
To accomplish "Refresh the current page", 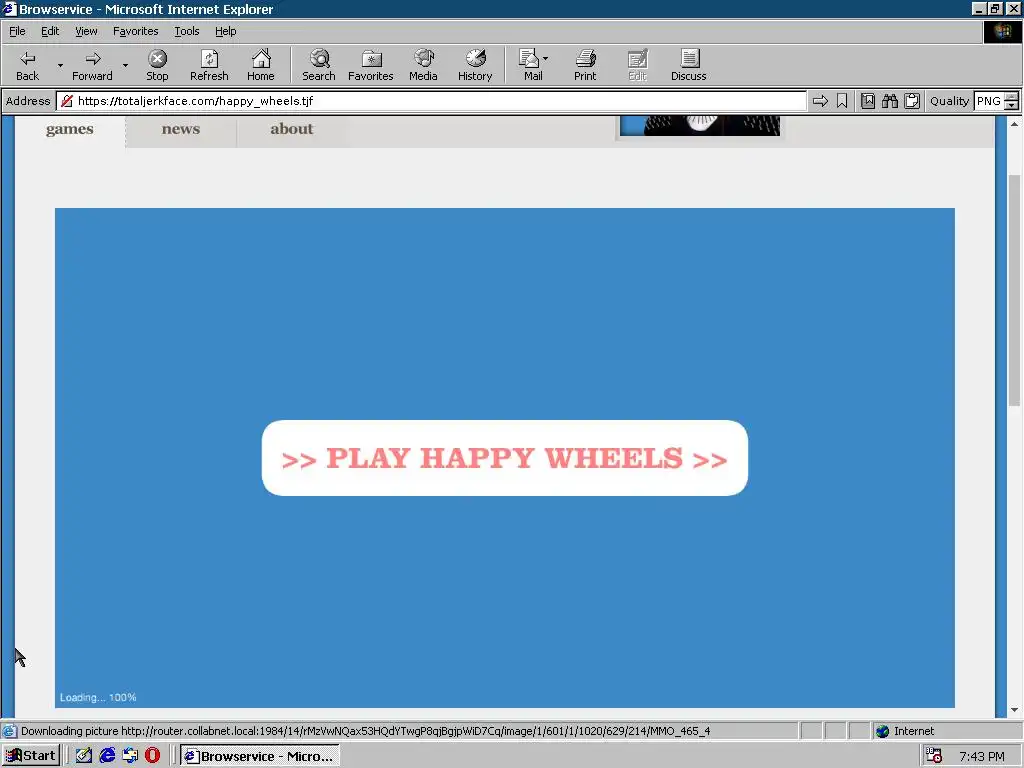I will [209, 65].
